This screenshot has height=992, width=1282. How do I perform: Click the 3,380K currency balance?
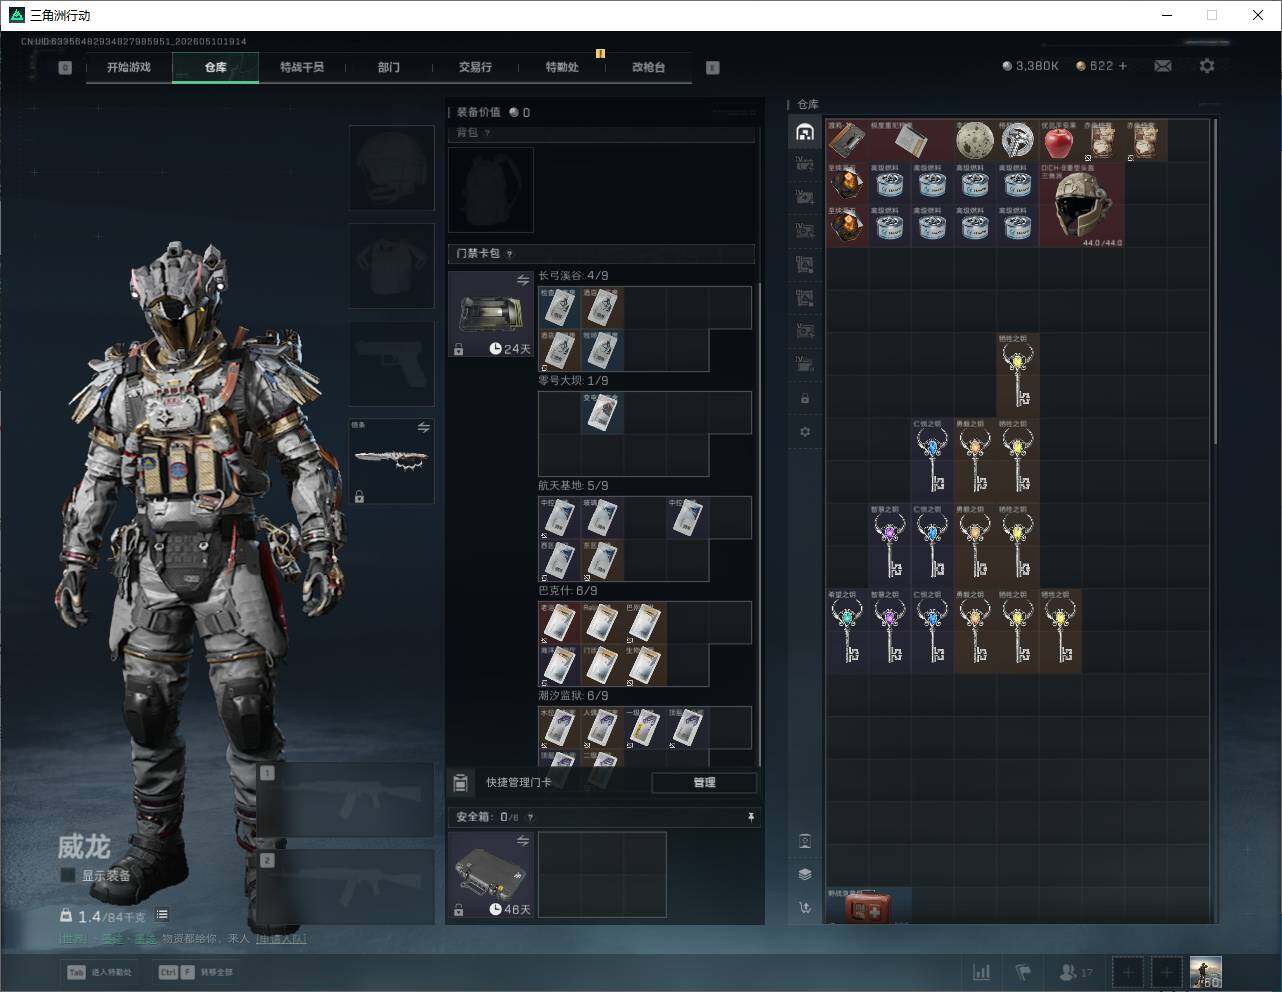point(1030,66)
